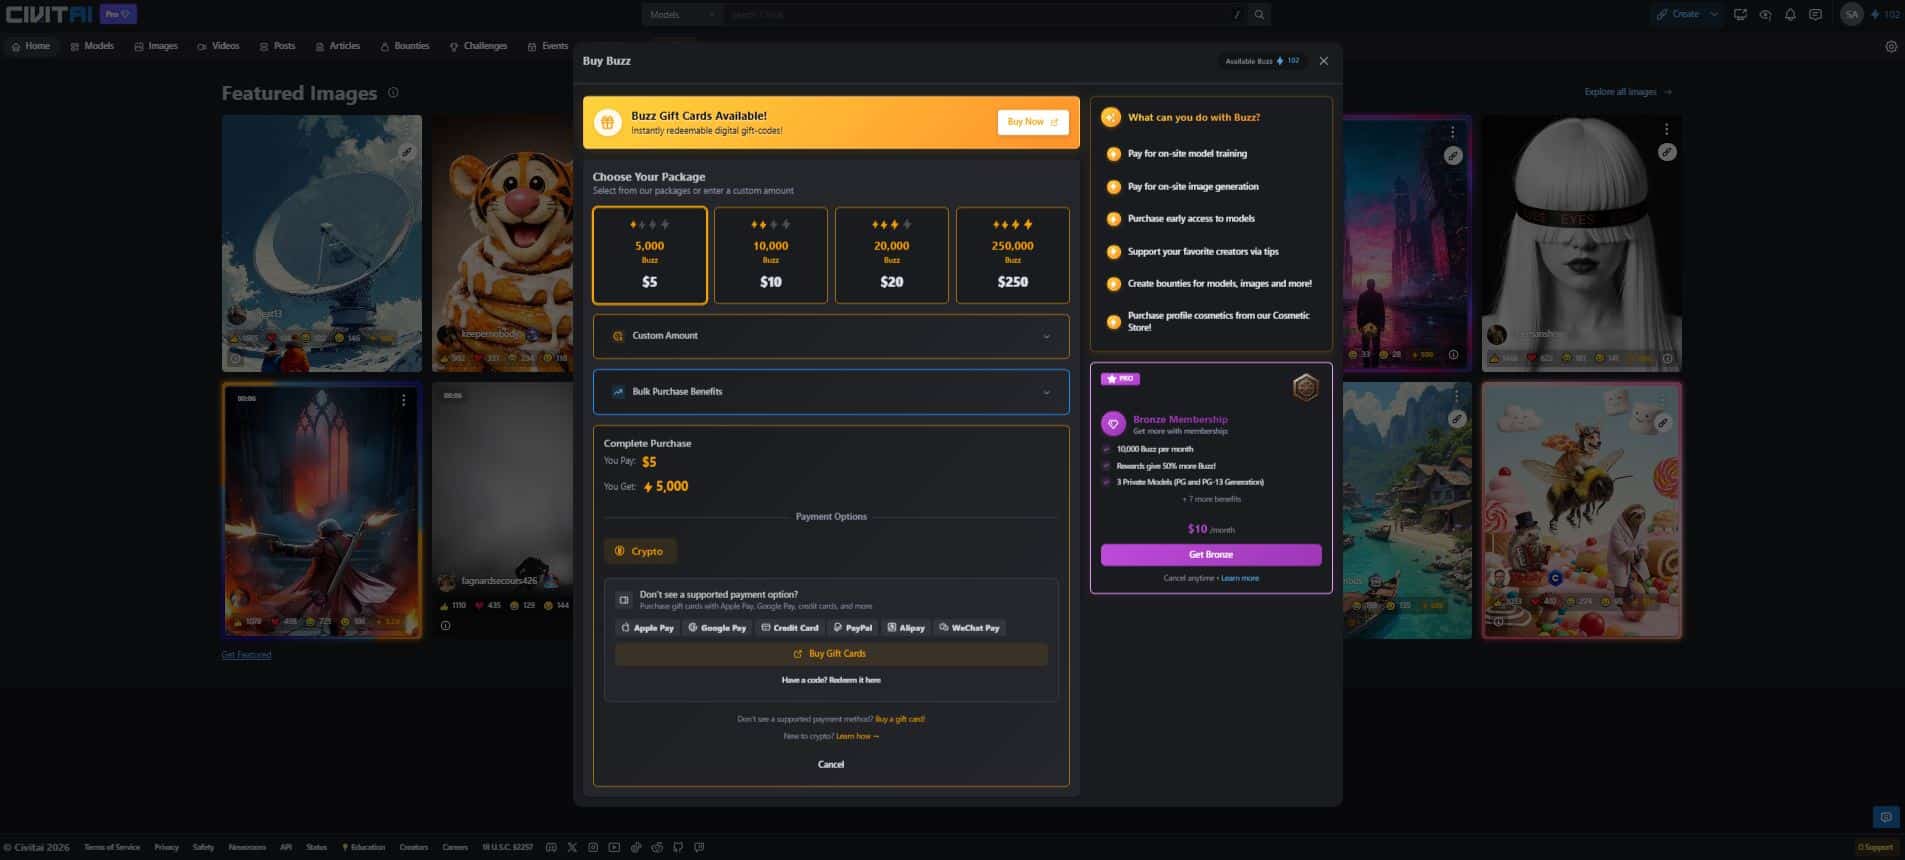The height and width of the screenshot is (860, 1905).
Task: Click the Explore all images link
Action: click(1628, 92)
